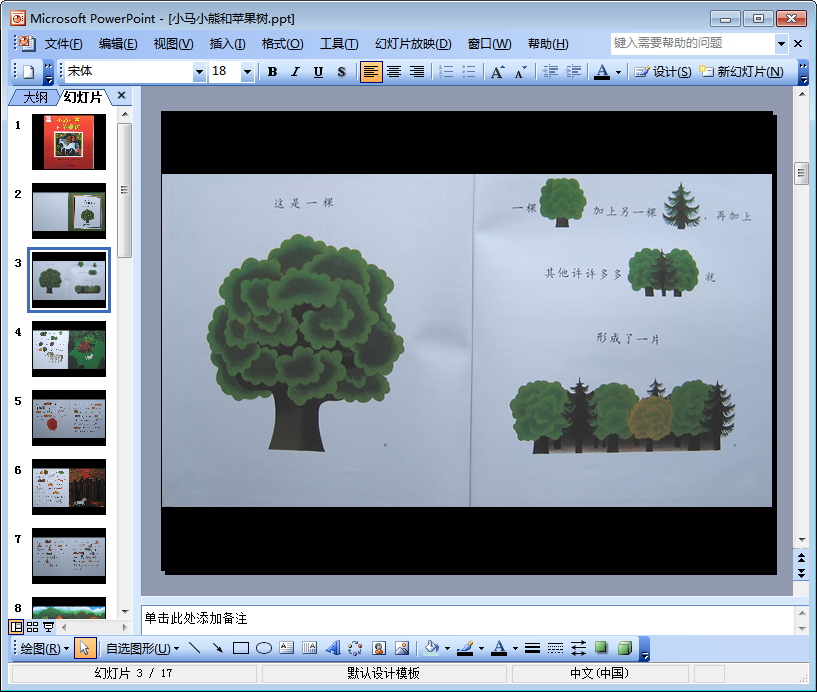
Task: Open the 幻灯片放映(D) menu
Action: [x=413, y=44]
